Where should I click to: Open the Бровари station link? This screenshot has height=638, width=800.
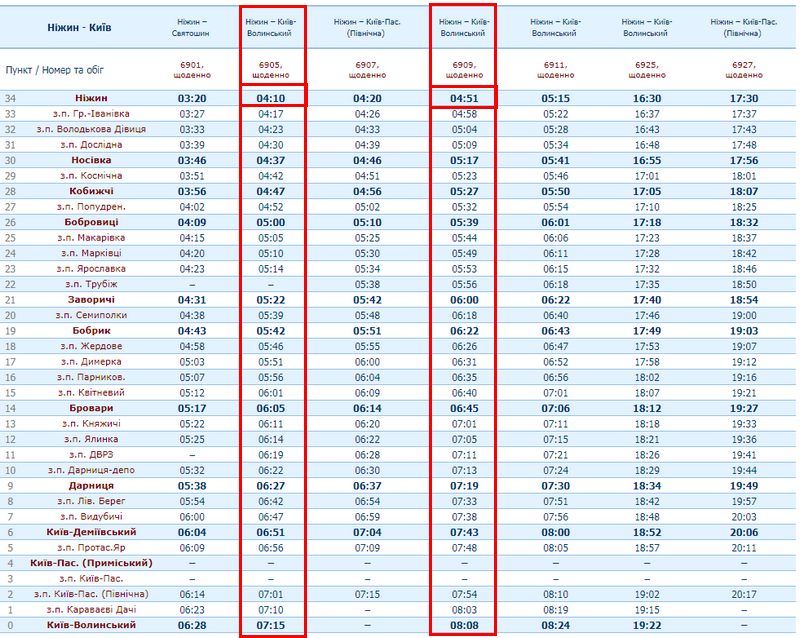tap(91, 408)
